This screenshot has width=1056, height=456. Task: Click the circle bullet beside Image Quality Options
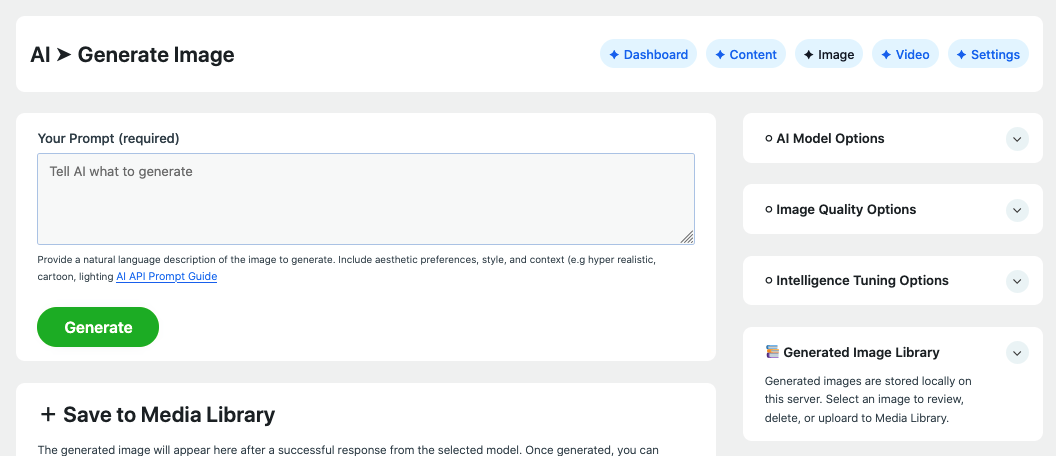pos(768,209)
